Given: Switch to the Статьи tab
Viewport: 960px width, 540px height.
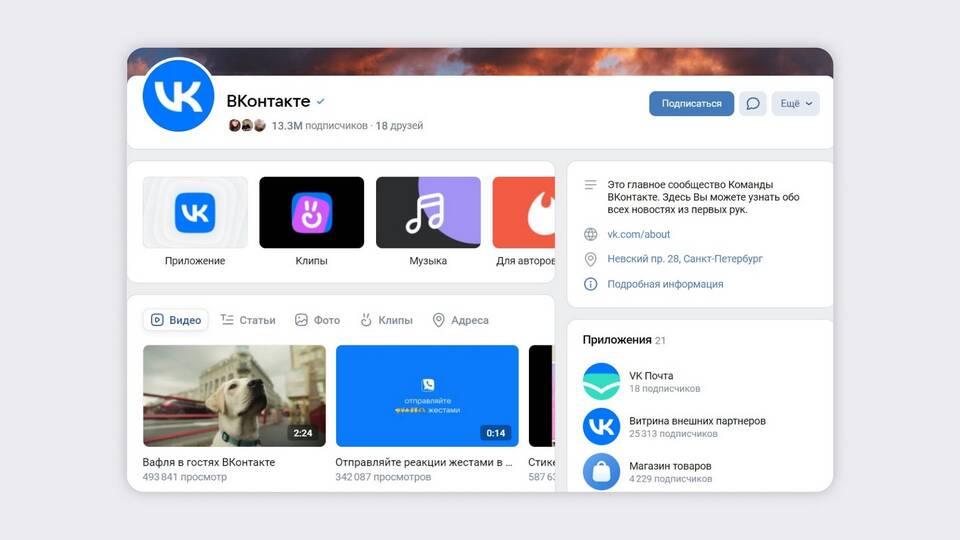Looking at the screenshot, I should click(x=248, y=320).
